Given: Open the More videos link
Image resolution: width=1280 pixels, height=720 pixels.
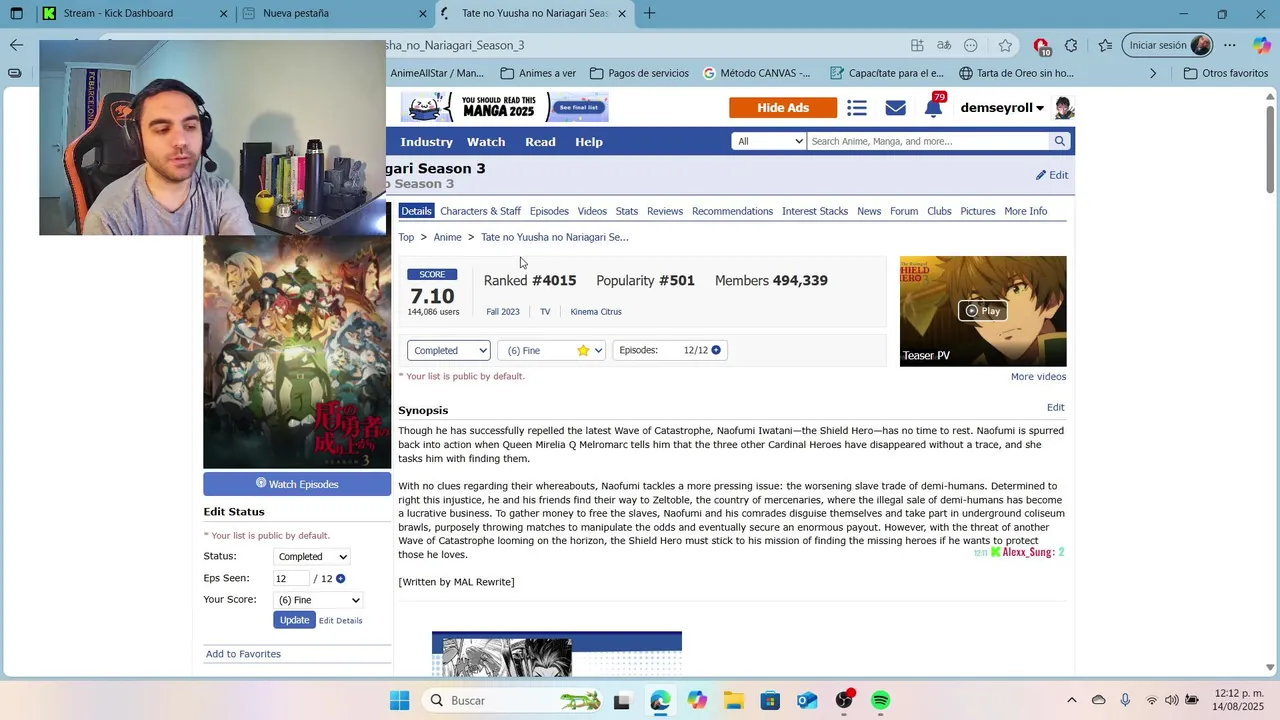Looking at the screenshot, I should tap(1038, 377).
